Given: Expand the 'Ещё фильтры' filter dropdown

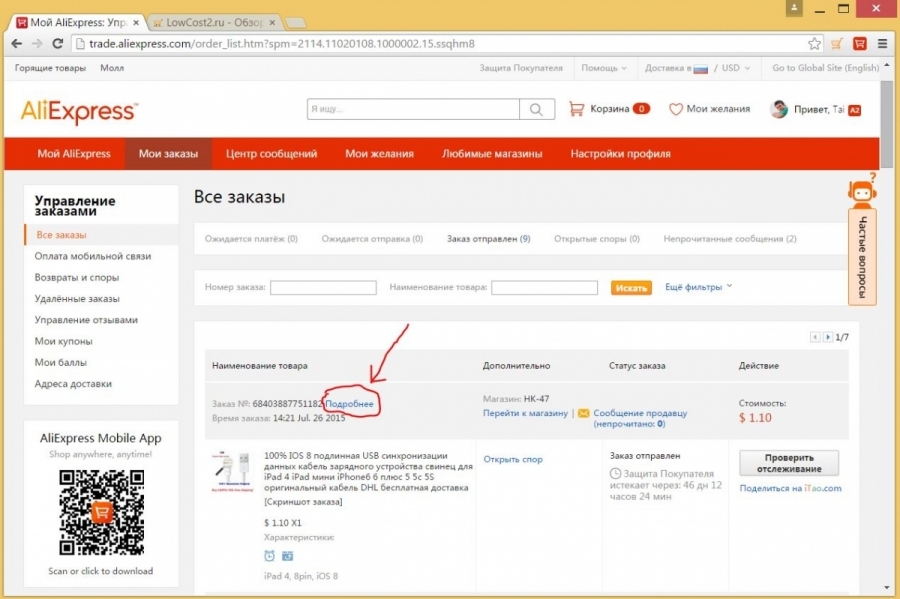Looking at the screenshot, I should tap(699, 287).
